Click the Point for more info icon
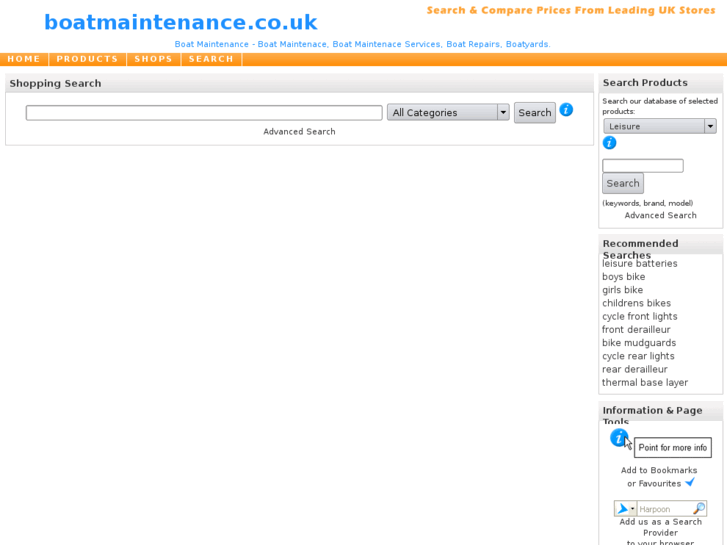727x545 pixels. tap(619, 437)
